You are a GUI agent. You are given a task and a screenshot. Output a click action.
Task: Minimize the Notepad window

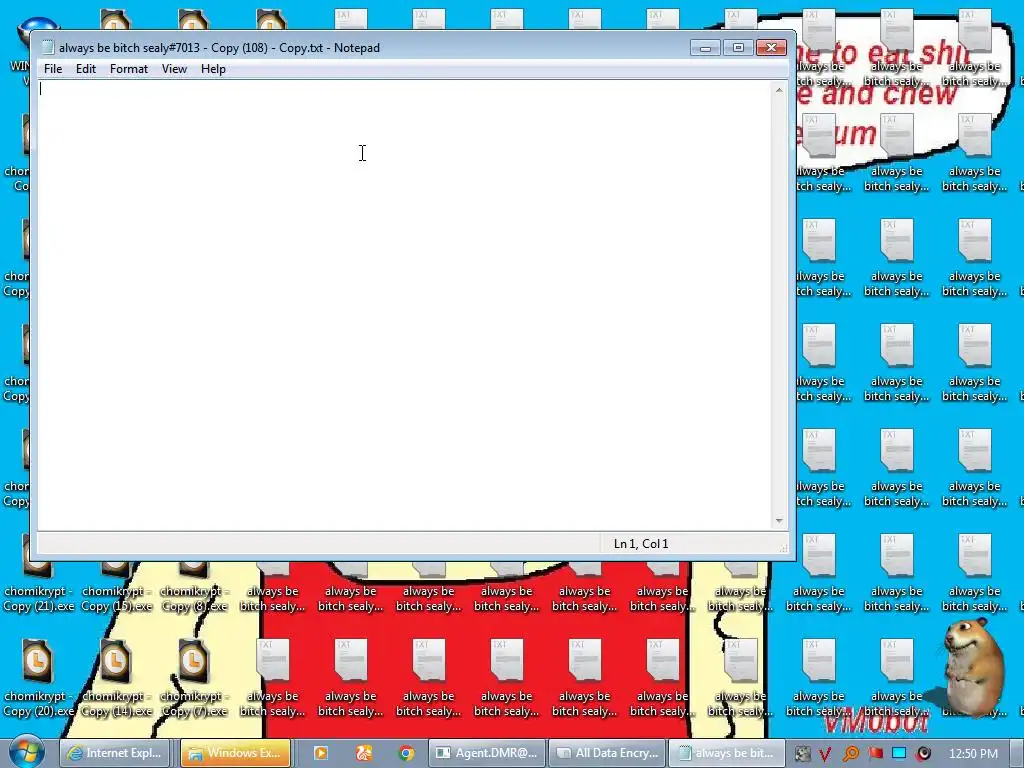pyautogui.click(x=705, y=48)
